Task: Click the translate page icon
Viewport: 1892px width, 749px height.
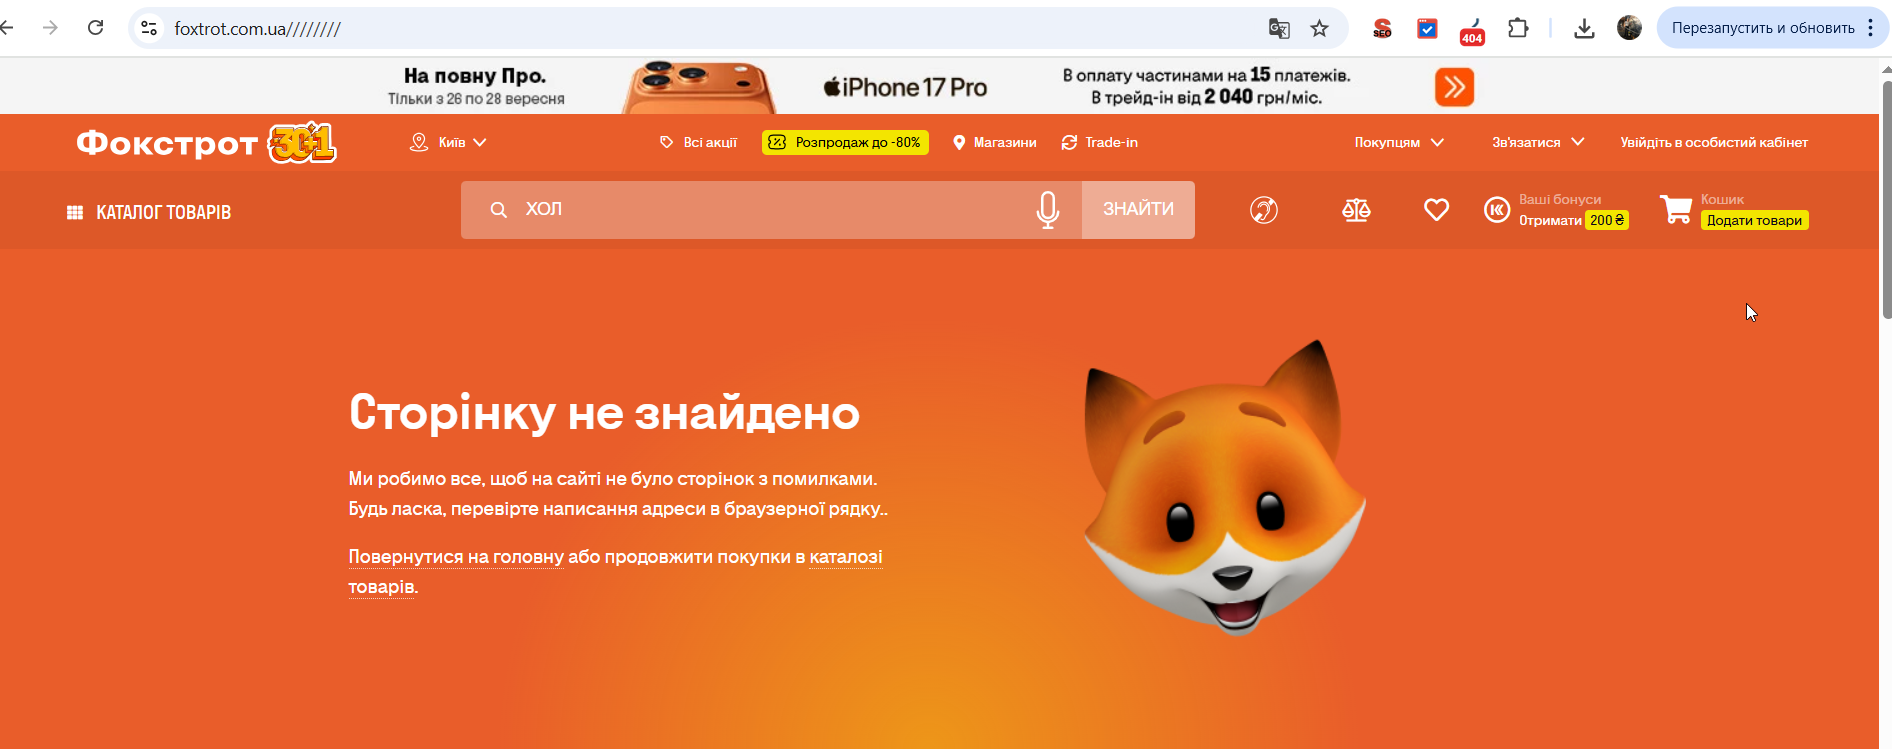Action: pos(1279,28)
